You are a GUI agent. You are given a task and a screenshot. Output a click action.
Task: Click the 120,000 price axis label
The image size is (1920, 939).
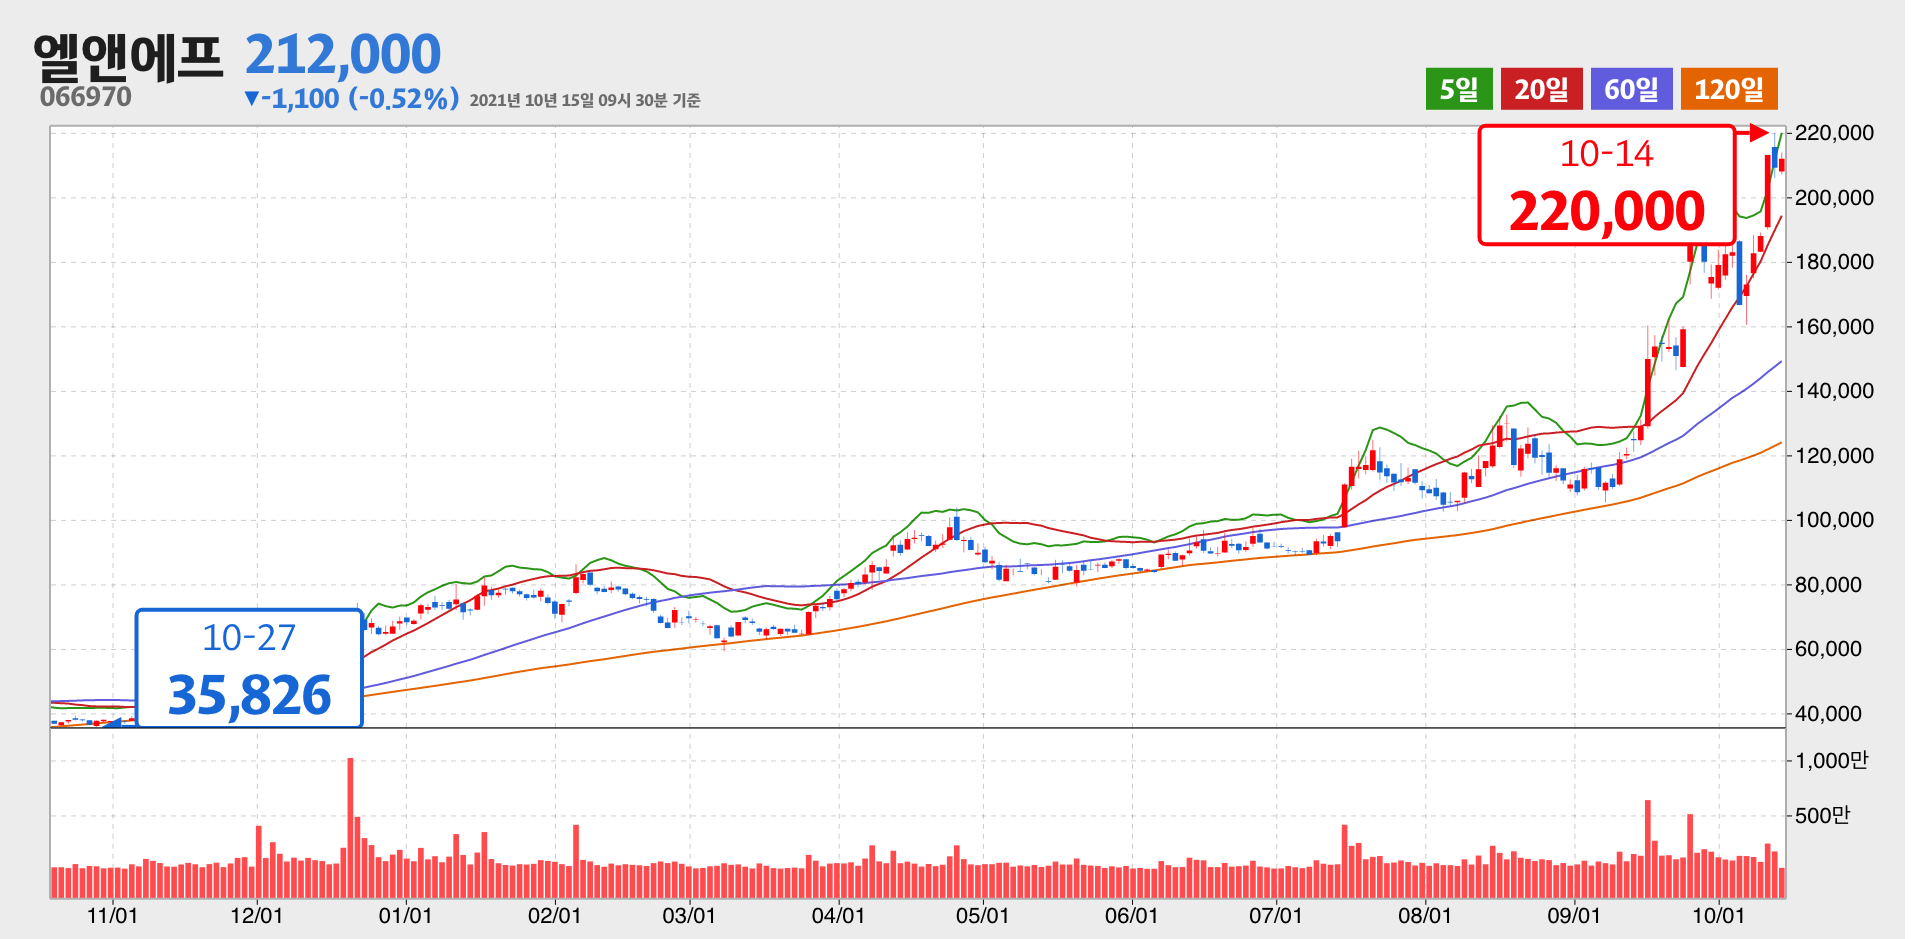coord(1834,456)
